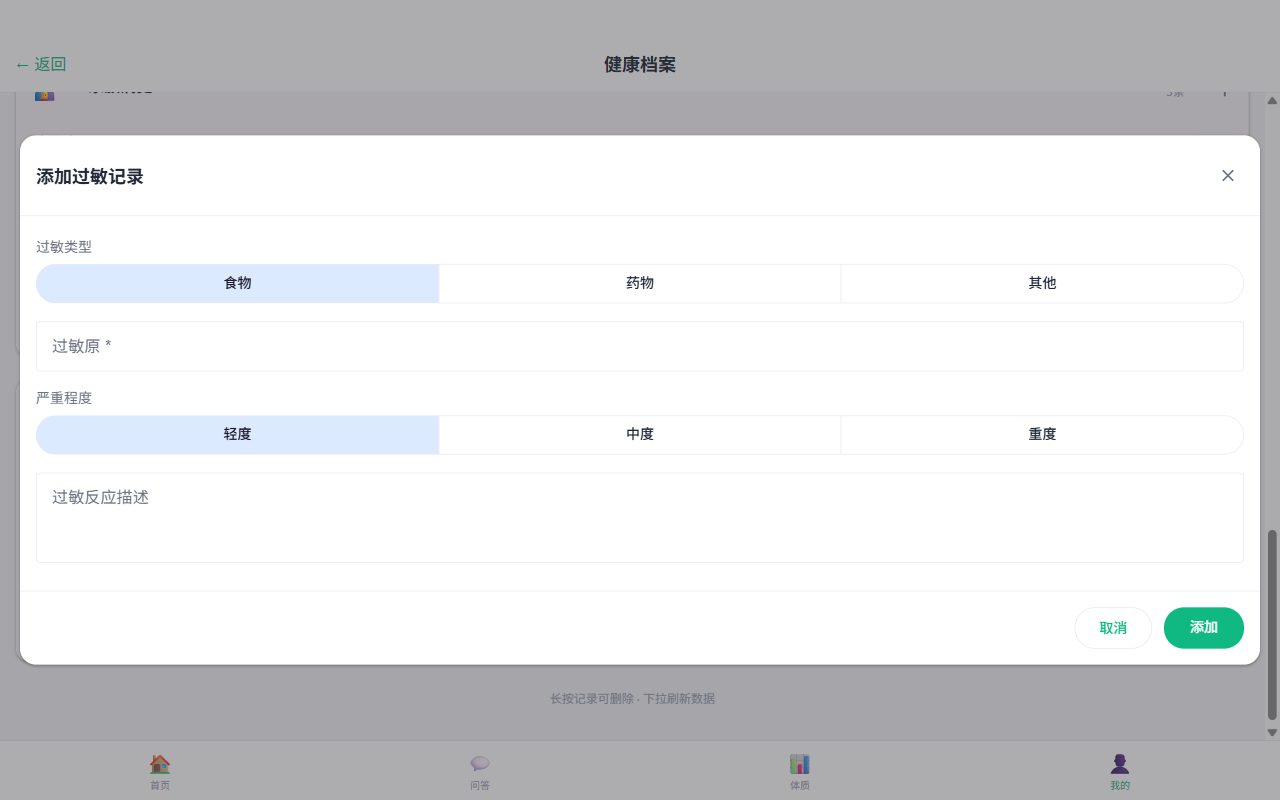
Task: Click the scrollbar down arrow
Action: click(x=1272, y=732)
